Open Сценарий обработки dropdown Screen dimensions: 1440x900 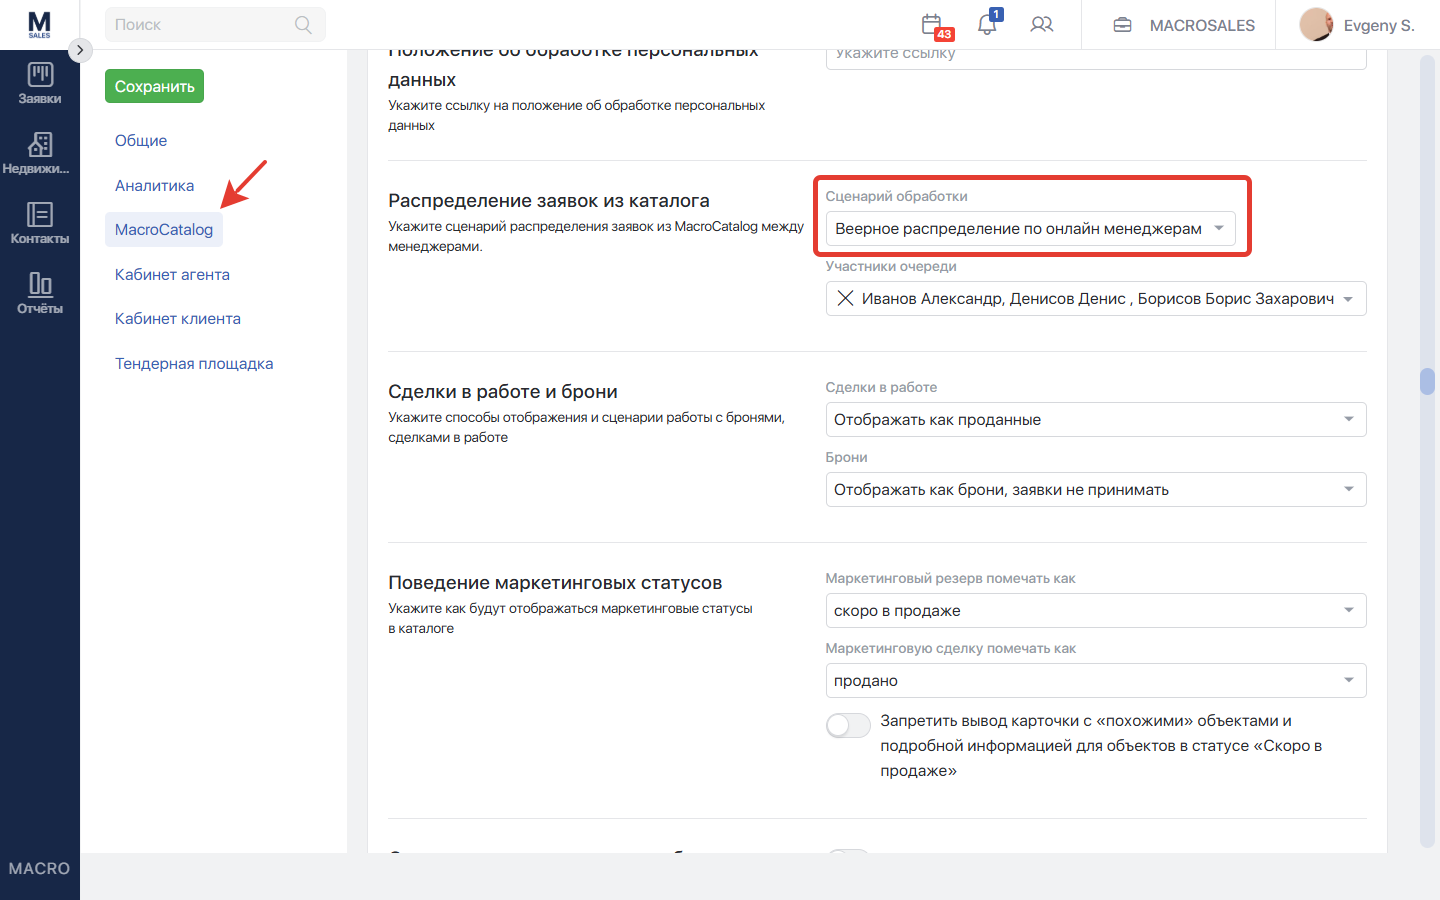point(1030,229)
